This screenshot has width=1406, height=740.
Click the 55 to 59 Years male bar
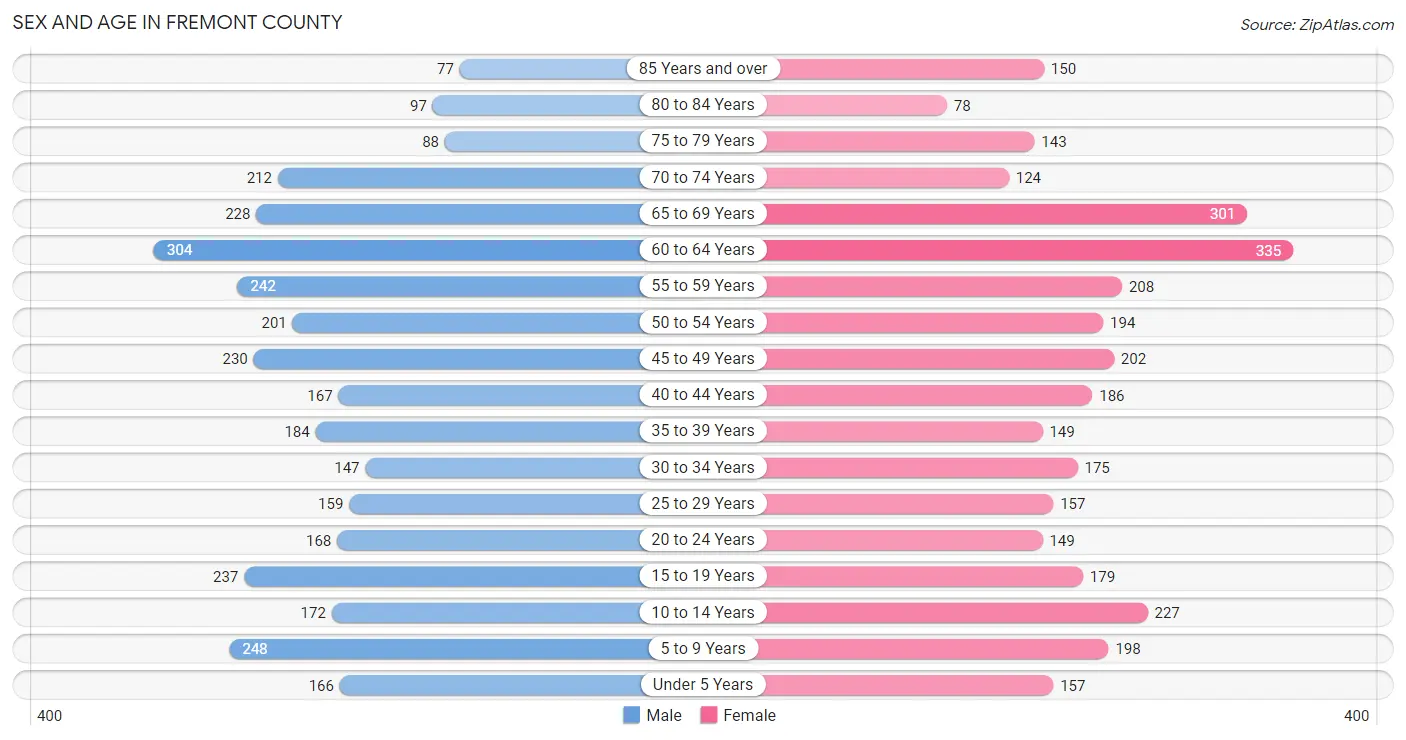click(438, 286)
